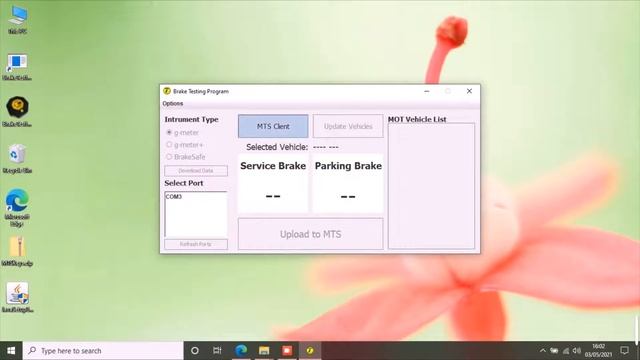640x360 pixels.
Task: Click the Refresh Ports button
Action: point(196,244)
